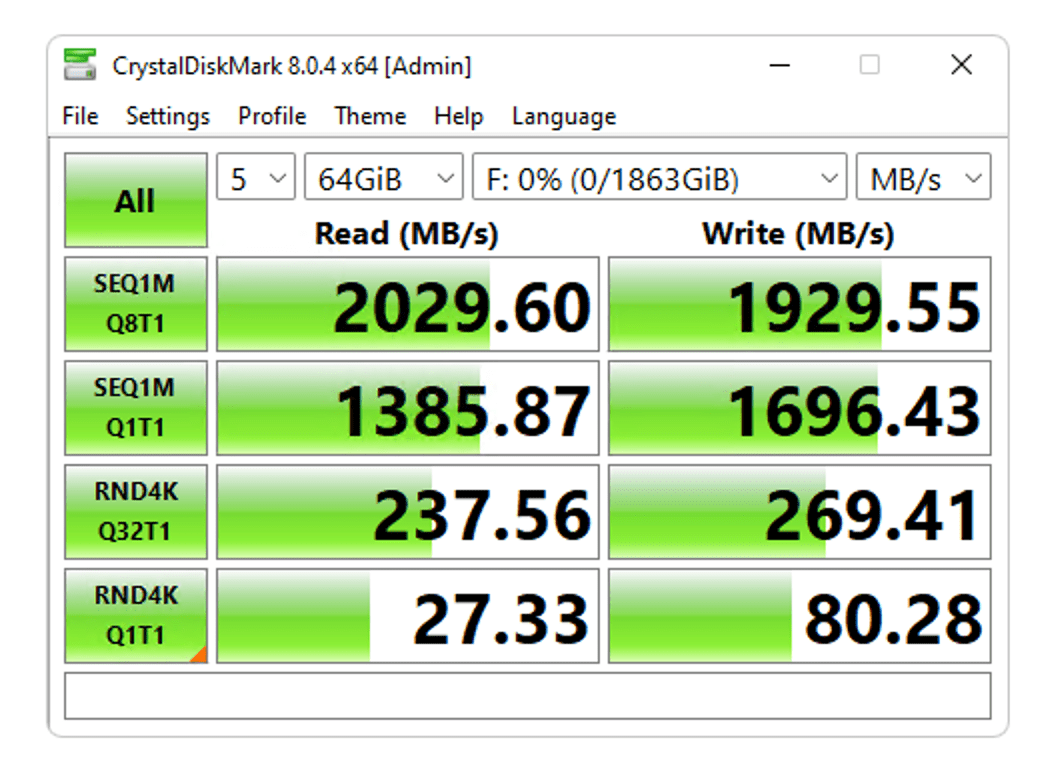Screen dimensions: 1048x772
Task: Click the CrystalDiskMark app icon in title bar
Action: click(80, 66)
